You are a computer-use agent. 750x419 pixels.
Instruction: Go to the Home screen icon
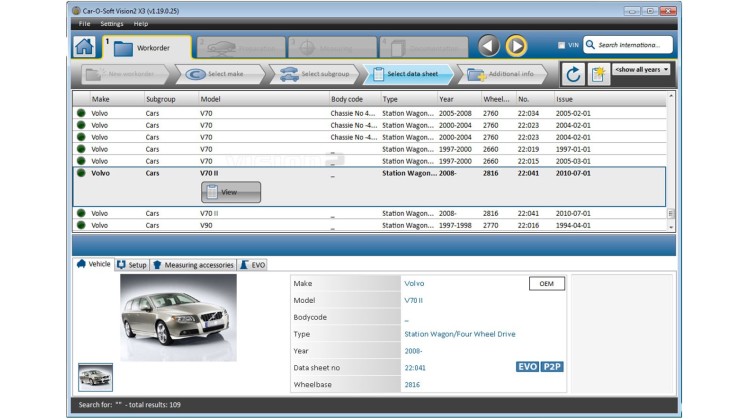click(84, 46)
